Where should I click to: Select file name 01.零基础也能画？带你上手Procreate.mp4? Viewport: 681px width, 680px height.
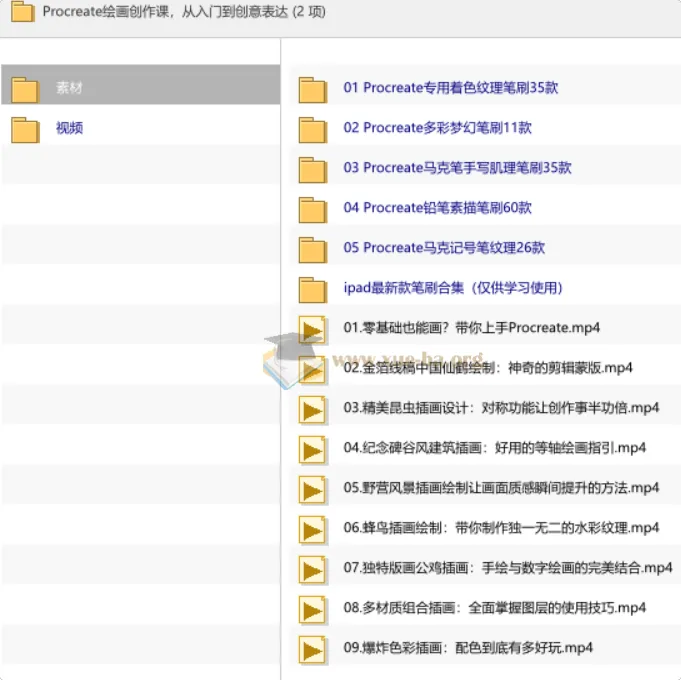click(x=472, y=327)
